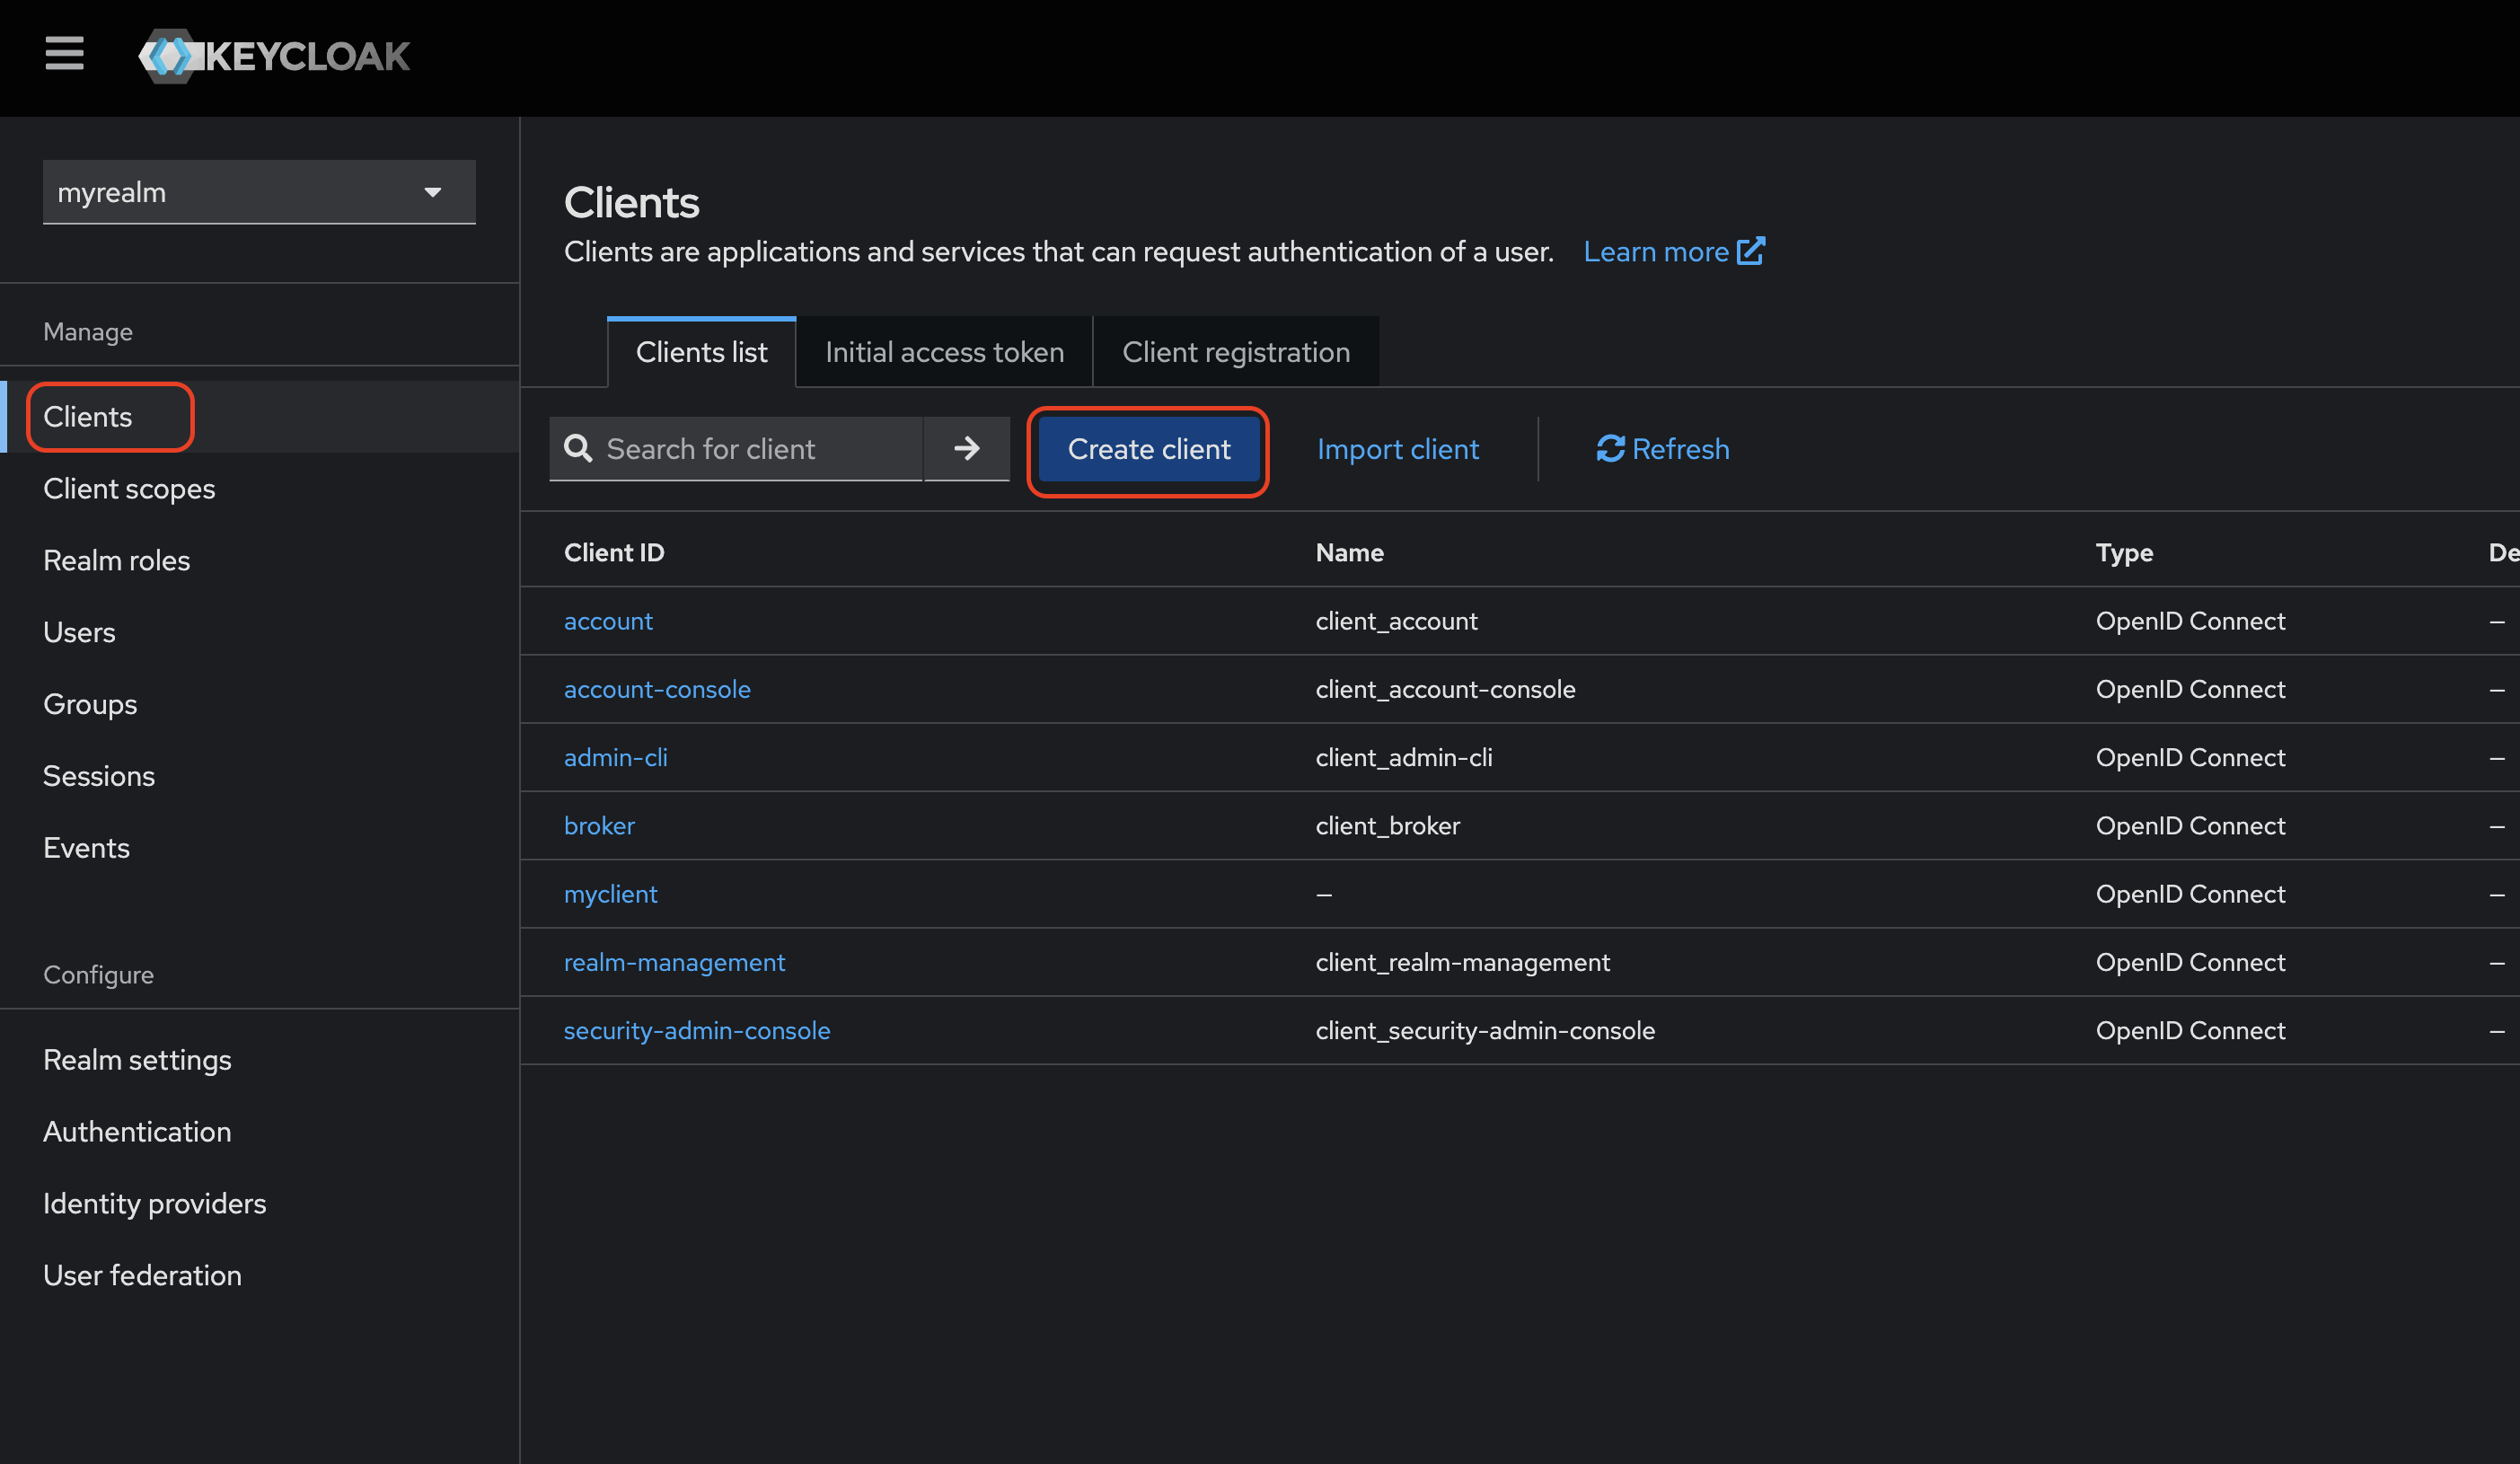The width and height of the screenshot is (2520, 1464).
Task: Click the Refresh icon button
Action: pos(1662,449)
